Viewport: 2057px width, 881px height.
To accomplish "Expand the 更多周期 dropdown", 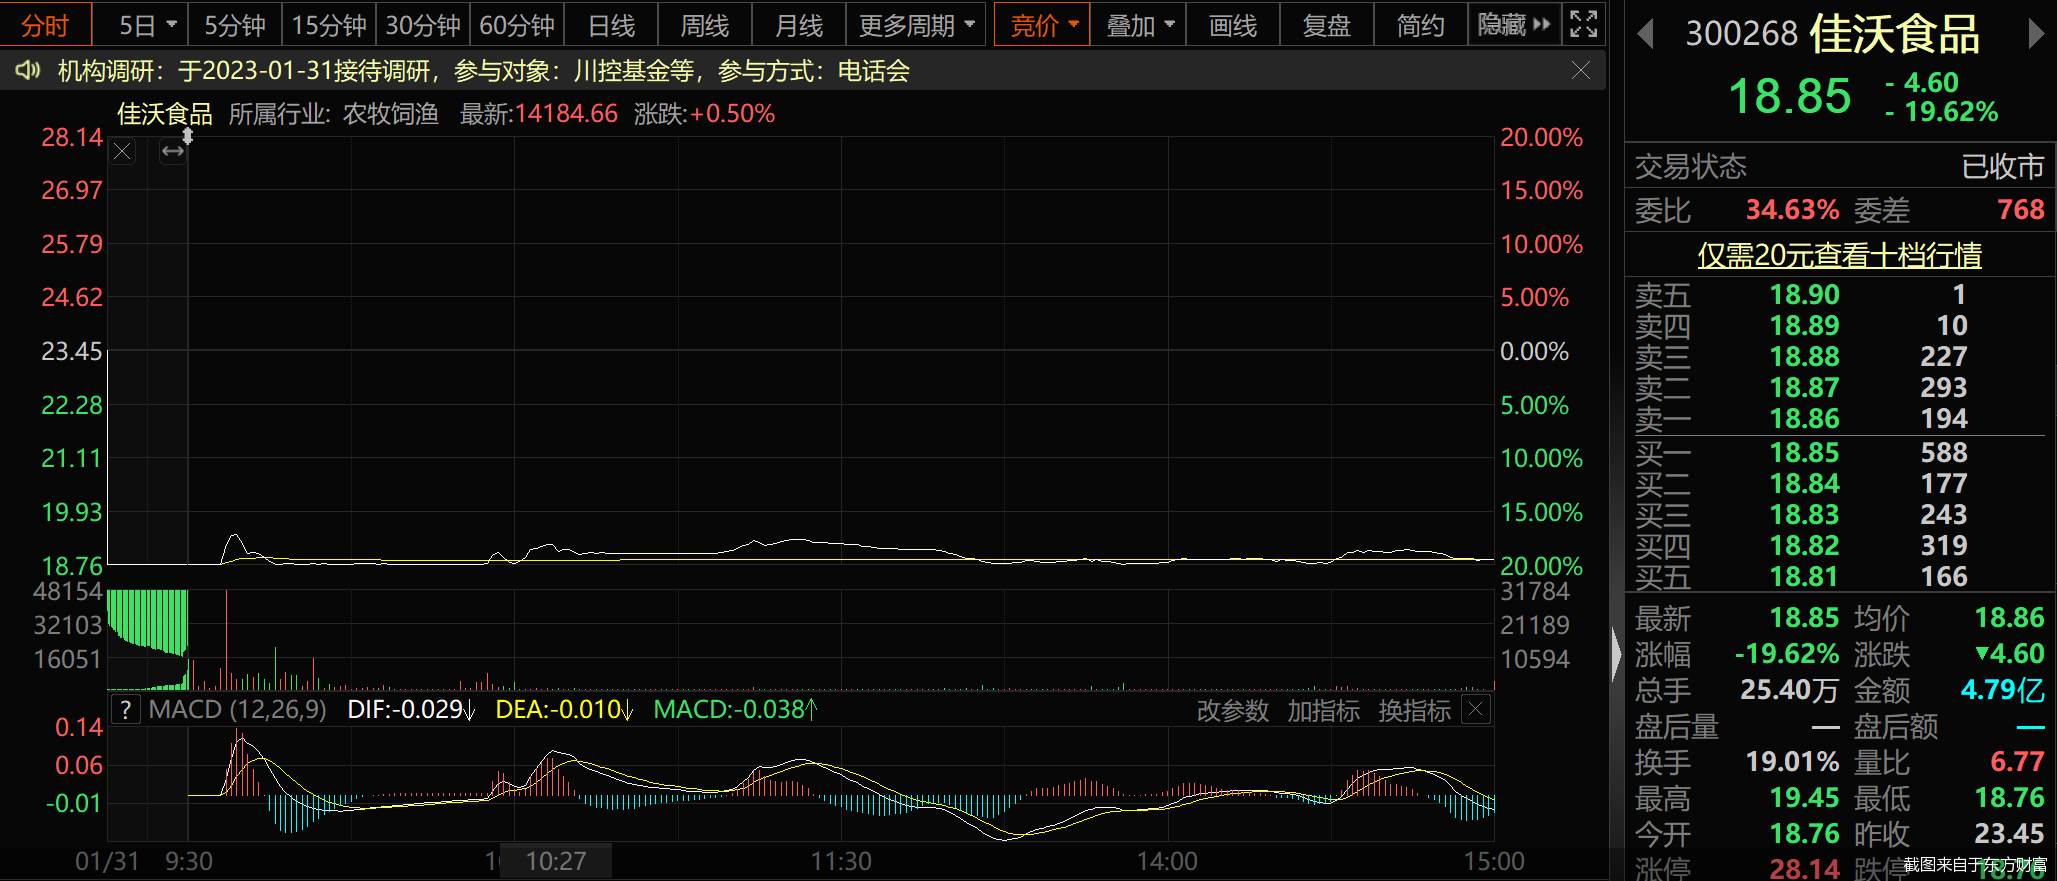I will [x=916, y=25].
